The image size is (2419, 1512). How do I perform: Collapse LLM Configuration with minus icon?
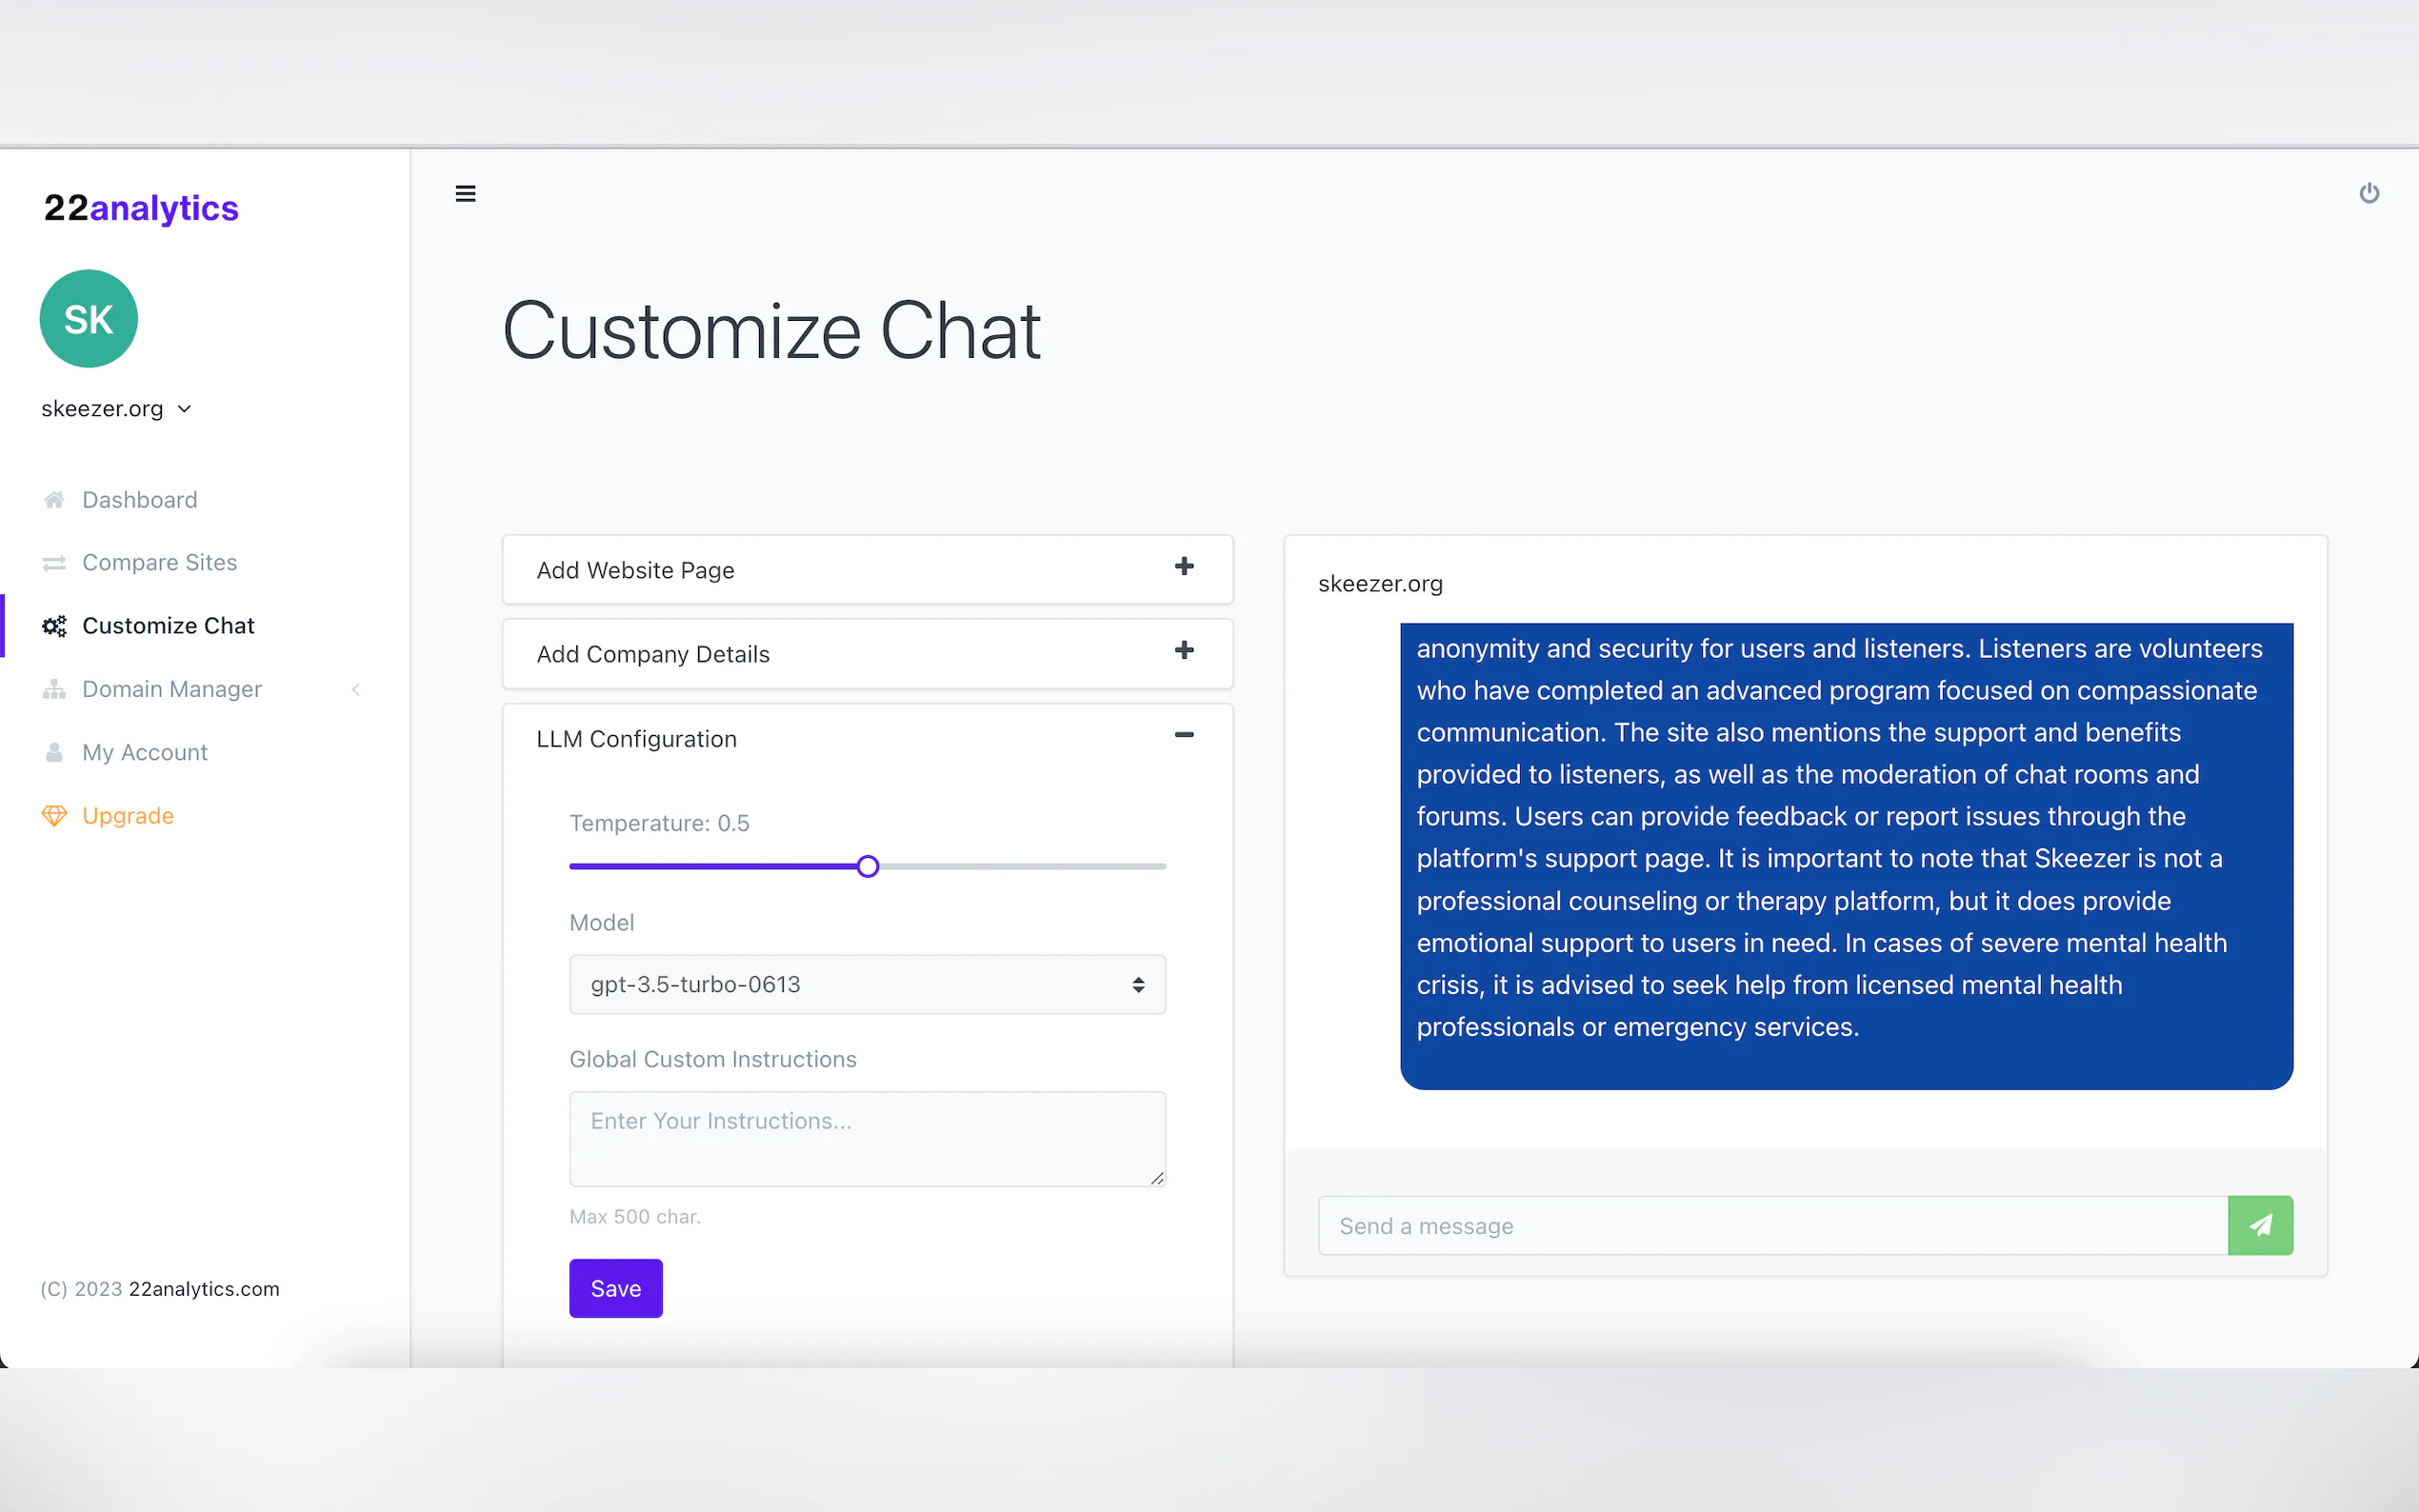click(x=1184, y=735)
